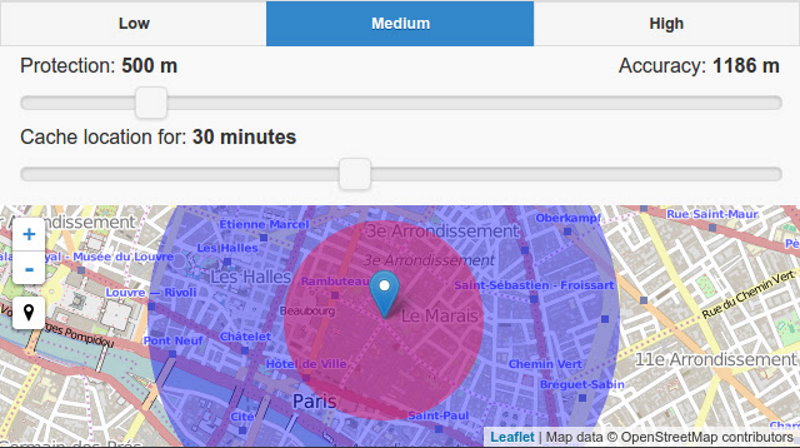Zoom out the map with minus button
The width and height of the screenshot is (800, 448).
point(29,268)
